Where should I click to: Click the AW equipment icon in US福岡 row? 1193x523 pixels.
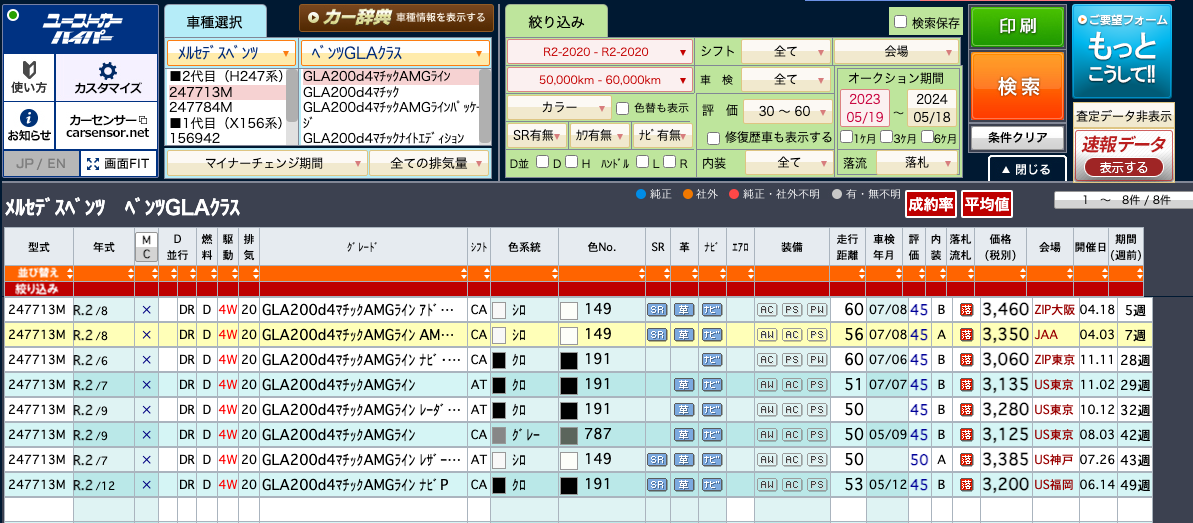(x=765, y=484)
